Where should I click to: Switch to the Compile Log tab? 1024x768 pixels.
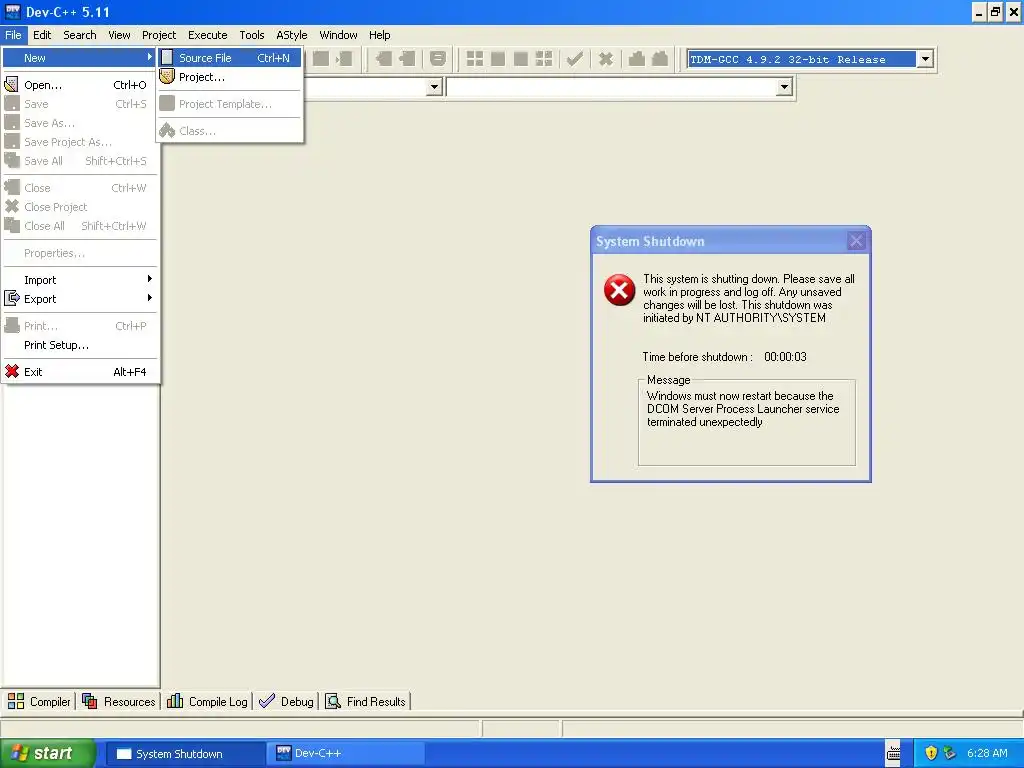[208, 701]
